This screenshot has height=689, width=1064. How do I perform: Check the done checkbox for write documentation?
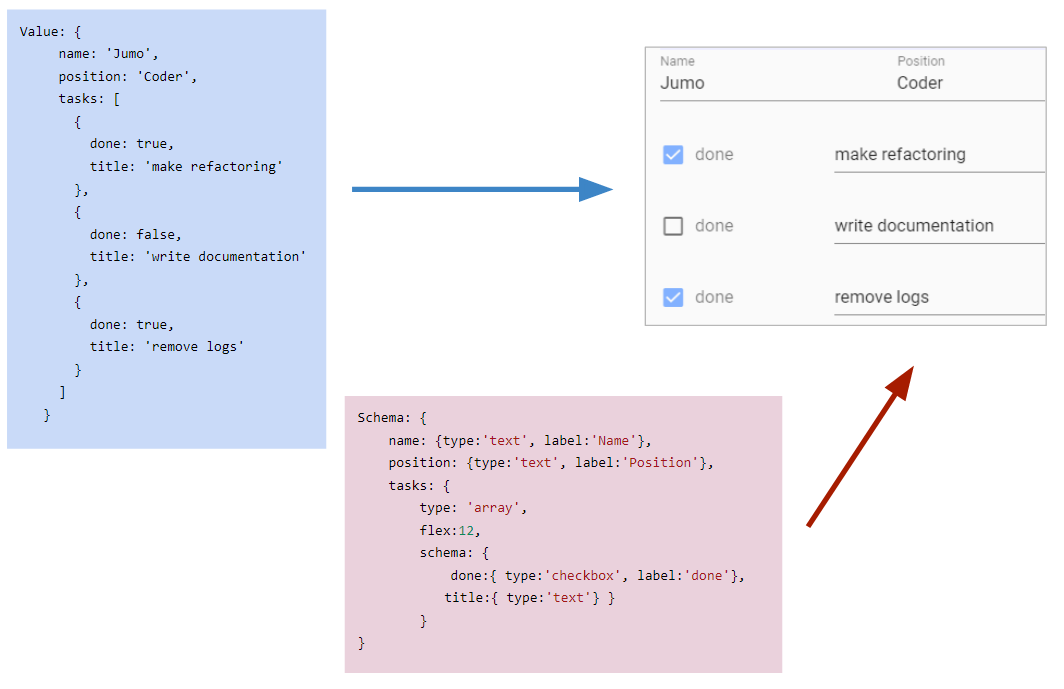(672, 226)
